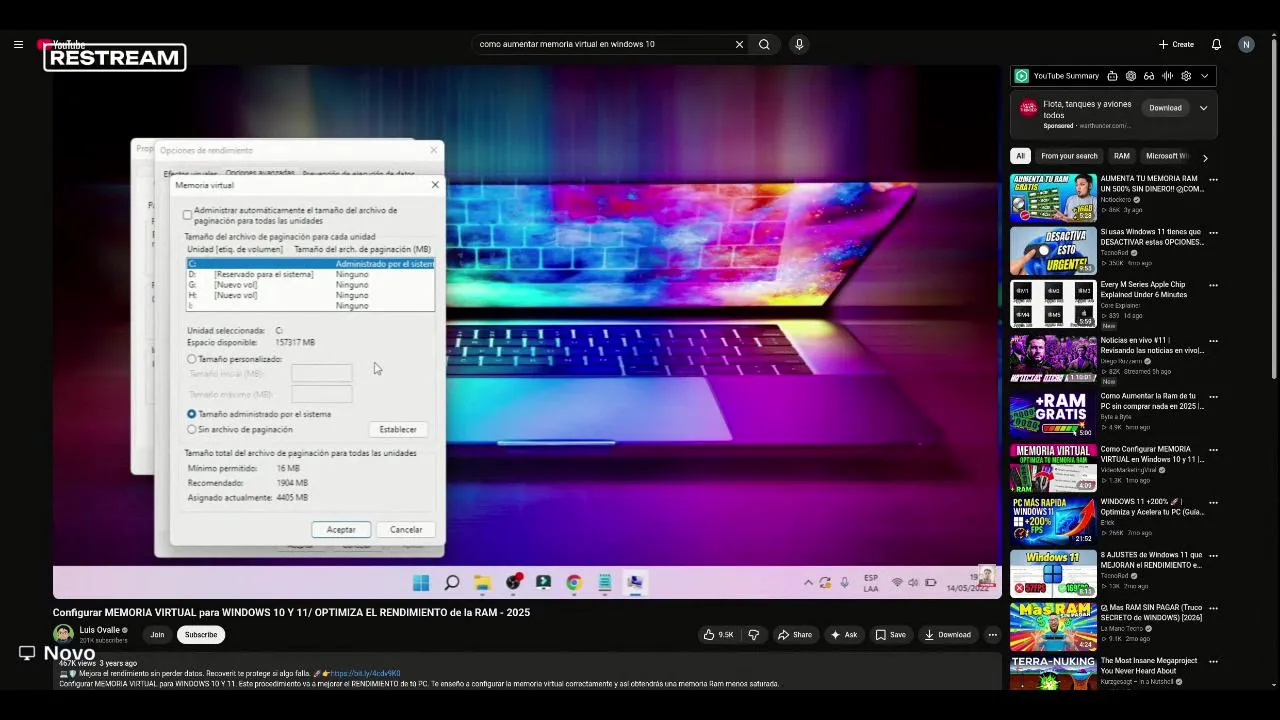Select the From your search chip

1069,156
